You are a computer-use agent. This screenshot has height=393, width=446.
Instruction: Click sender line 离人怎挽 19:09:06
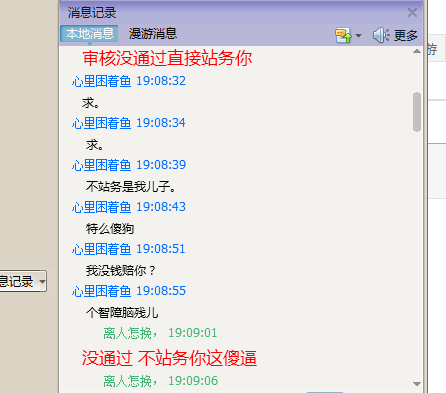[x=161, y=381]
